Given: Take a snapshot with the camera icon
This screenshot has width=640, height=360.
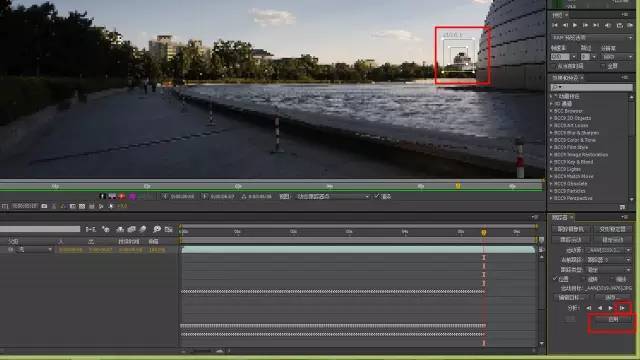Looking at the screenshot, I should coord(44,206).
